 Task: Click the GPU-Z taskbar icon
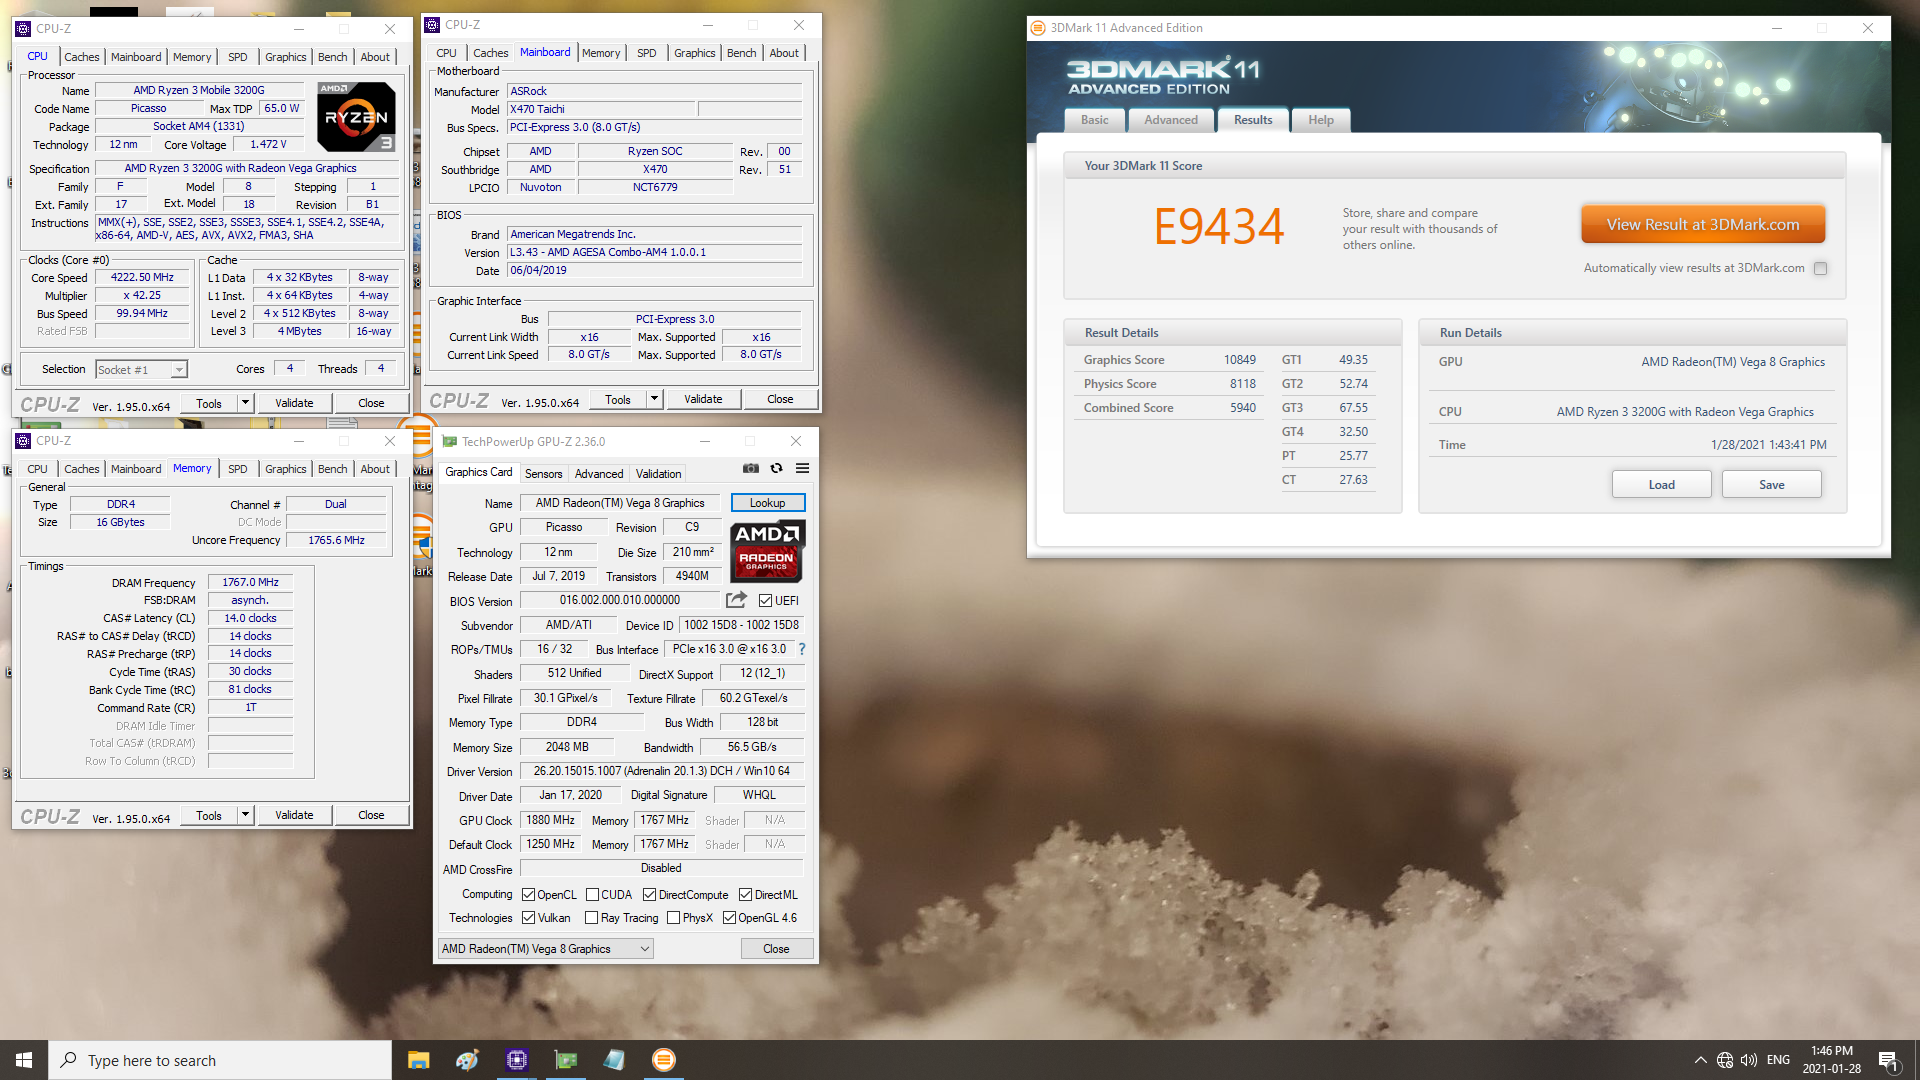566,1060
